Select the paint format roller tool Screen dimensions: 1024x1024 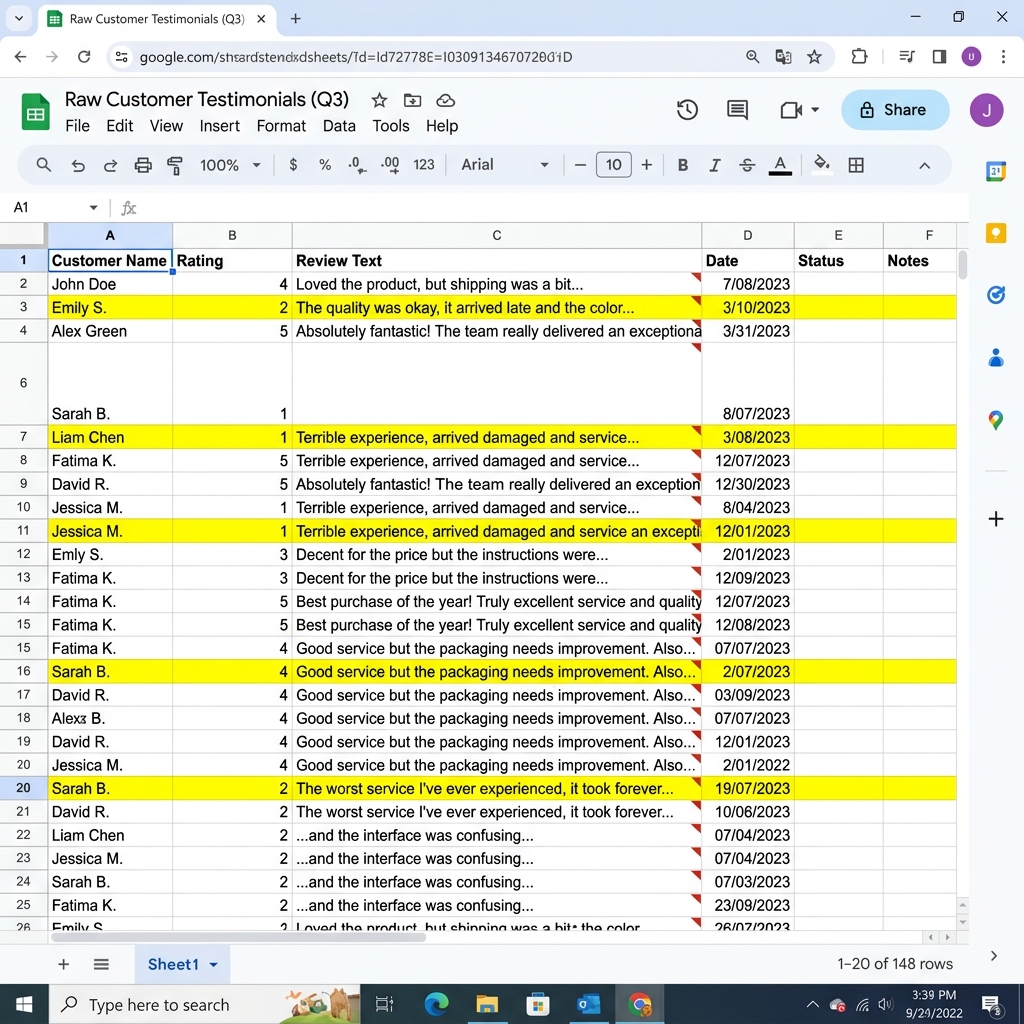[174, 165]
